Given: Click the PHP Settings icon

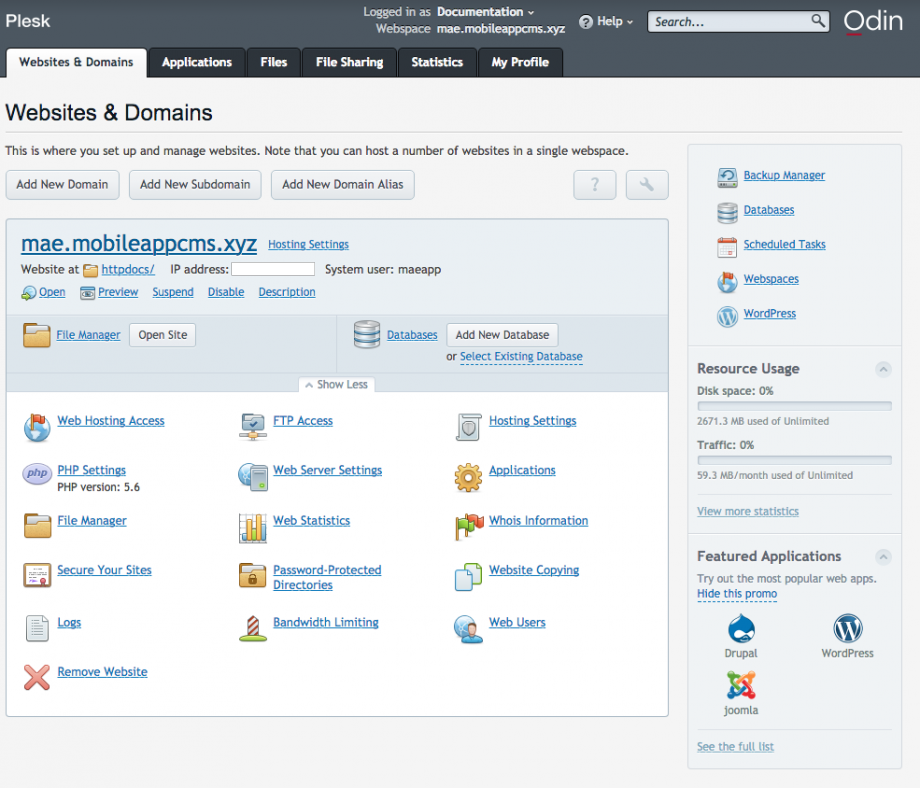Looking at the screenshot, I should coord(37,474).
